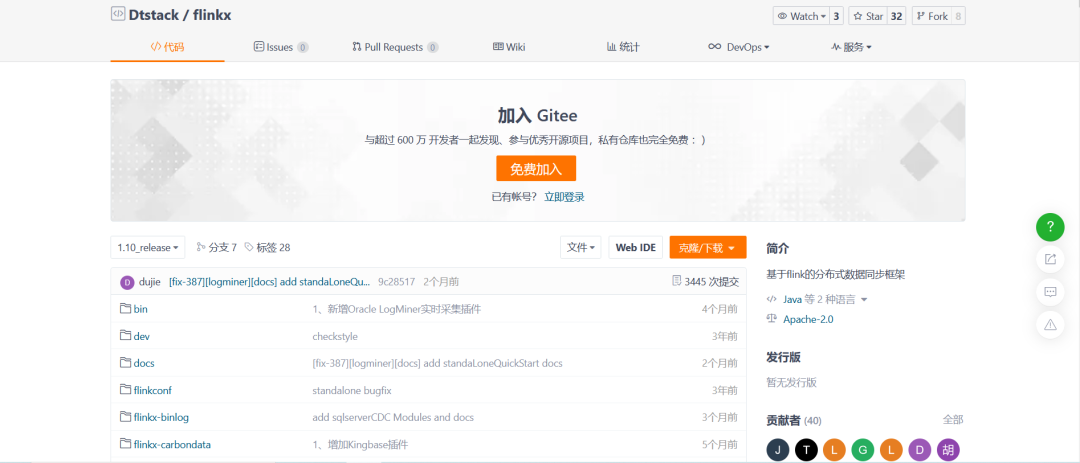1080x463 pixels.
Task: Click the 全部 contributors link
Action: [953, 420]
